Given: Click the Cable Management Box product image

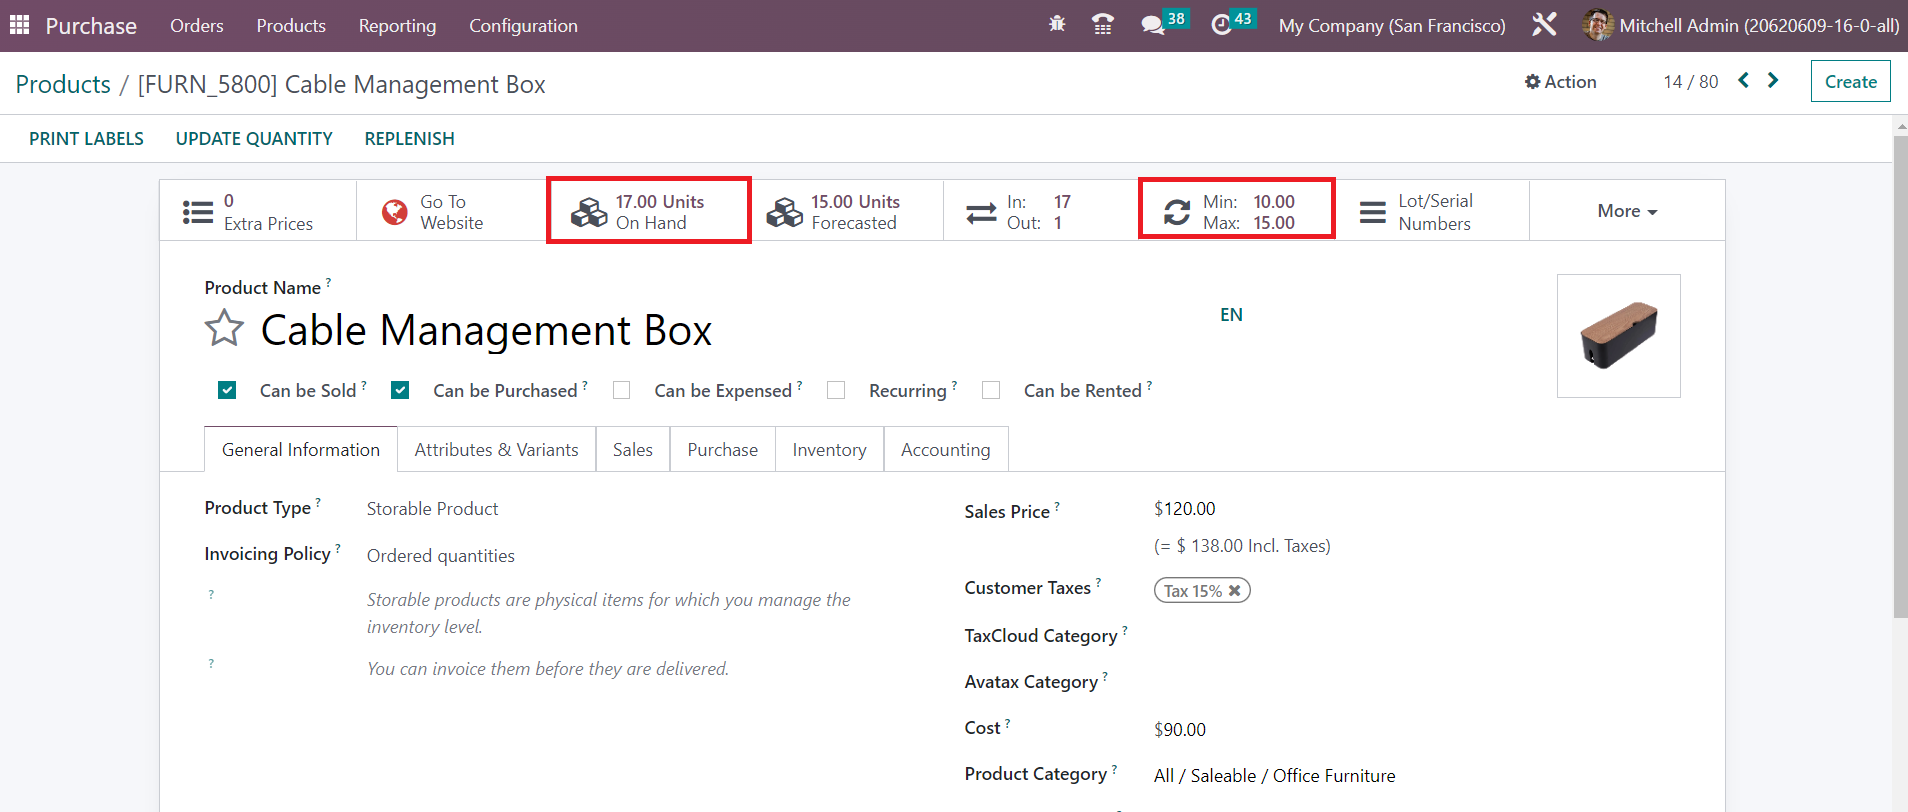Looking at the screenshot, I should (x=1618, y=336).
